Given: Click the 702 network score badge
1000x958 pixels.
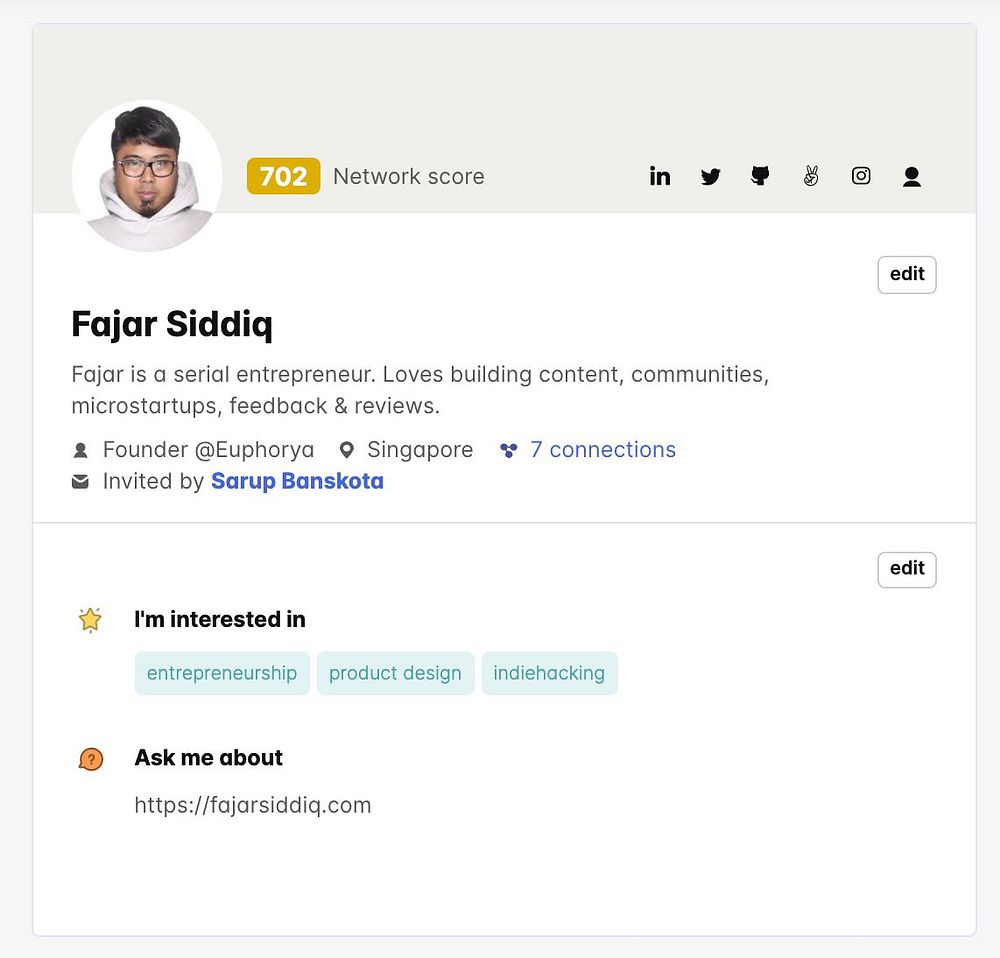Looking at the screenshot, I should tap(283, 176).
